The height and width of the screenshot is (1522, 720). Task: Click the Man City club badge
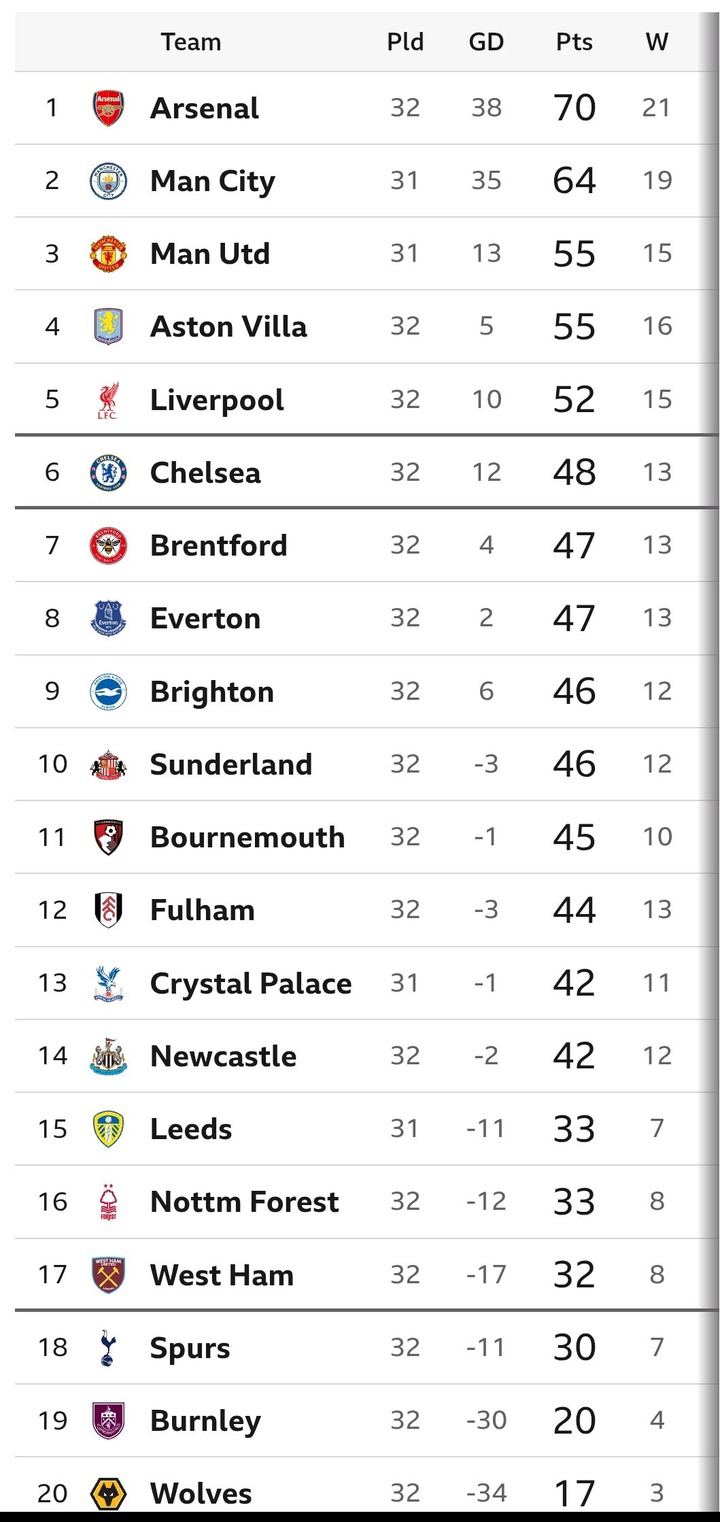click(108, 181)
